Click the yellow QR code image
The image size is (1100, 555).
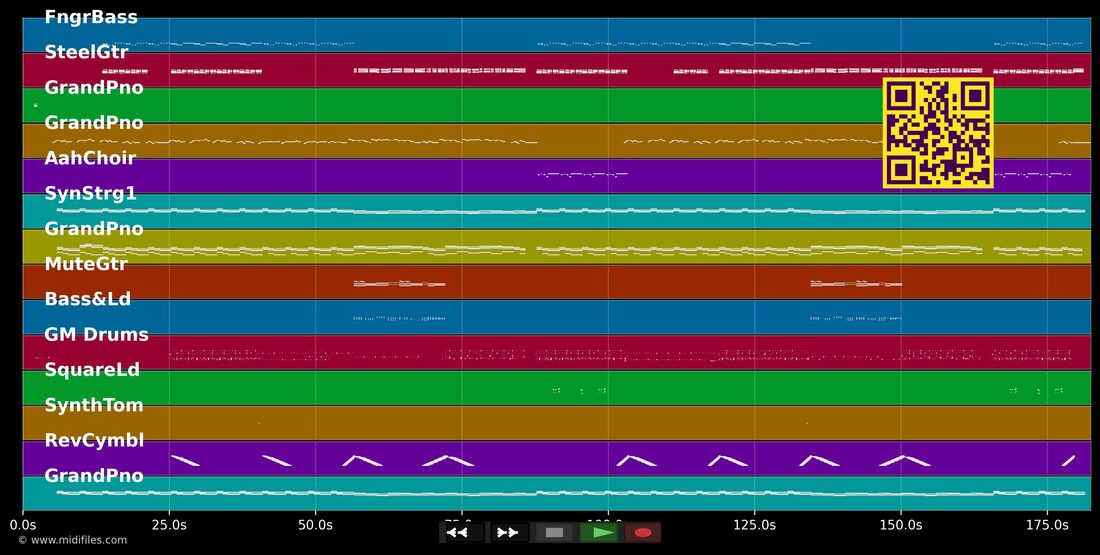(938, 133)
